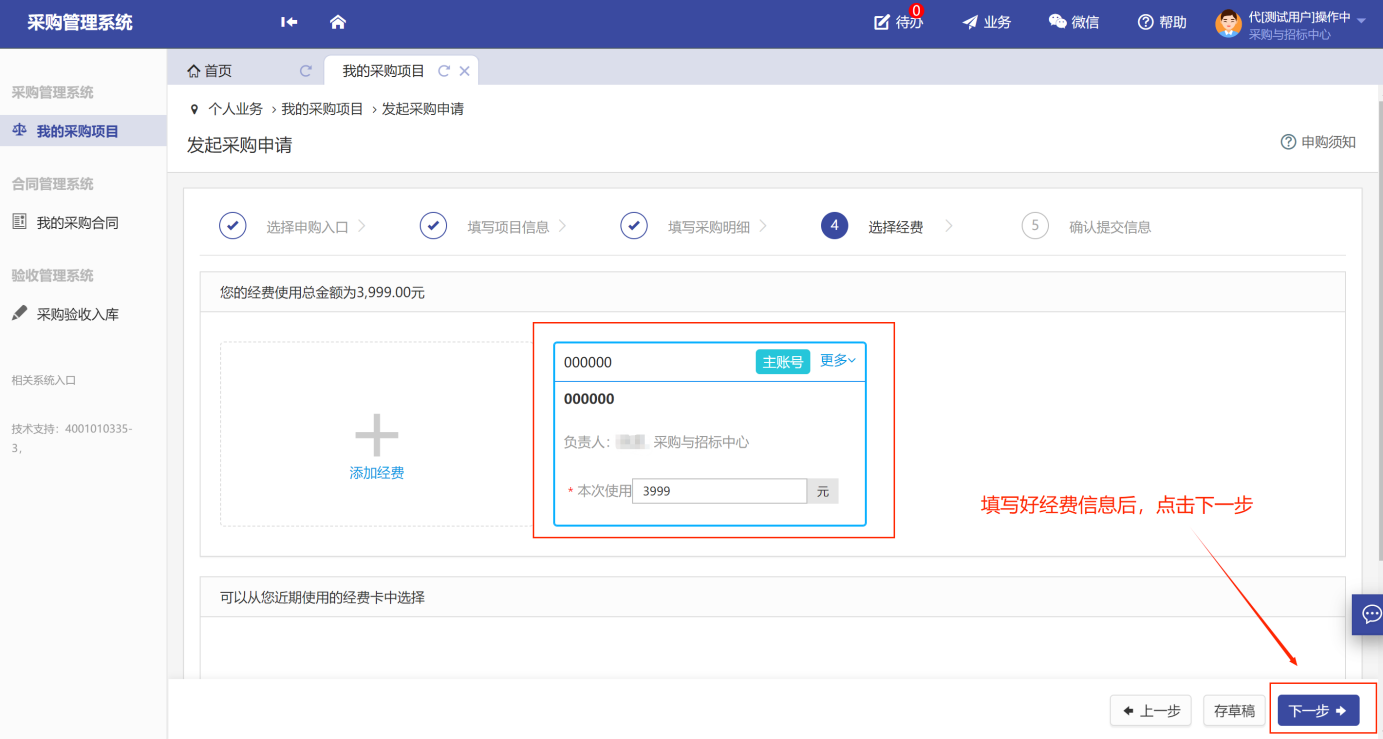Refresh the 首页 tab with reload icon
1383x739 pixels.
pos(306,71)
